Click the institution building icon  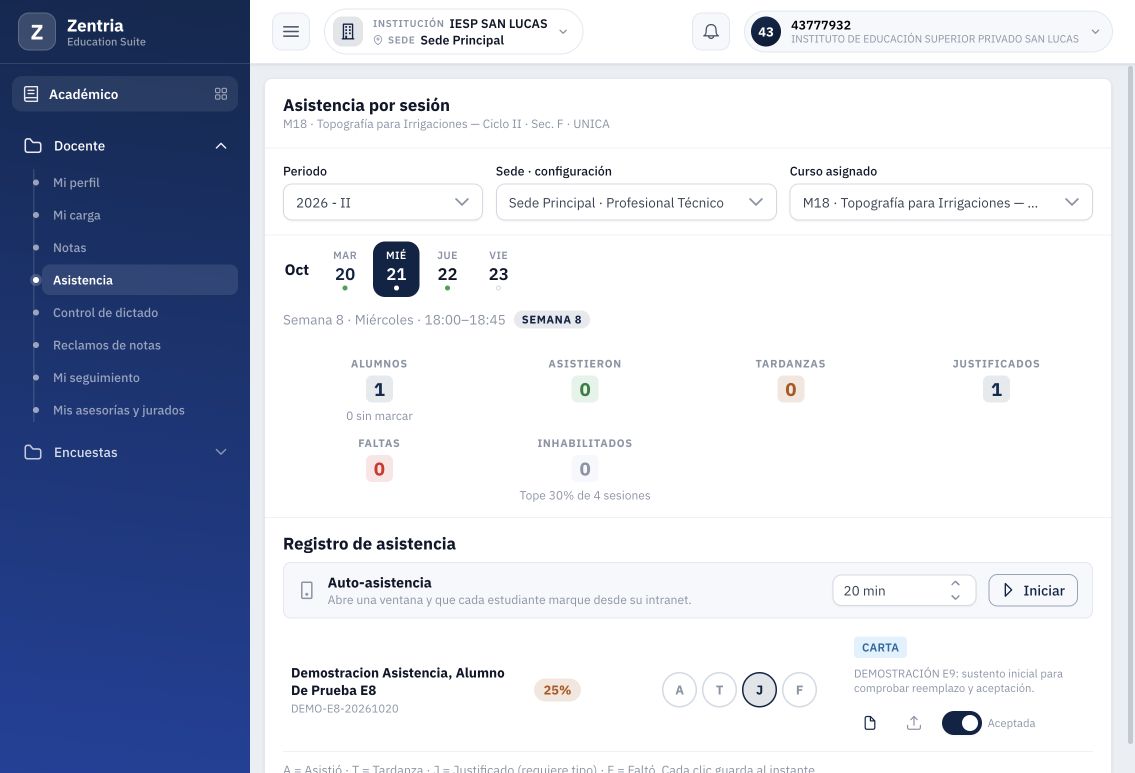click(x=347, y=32)
